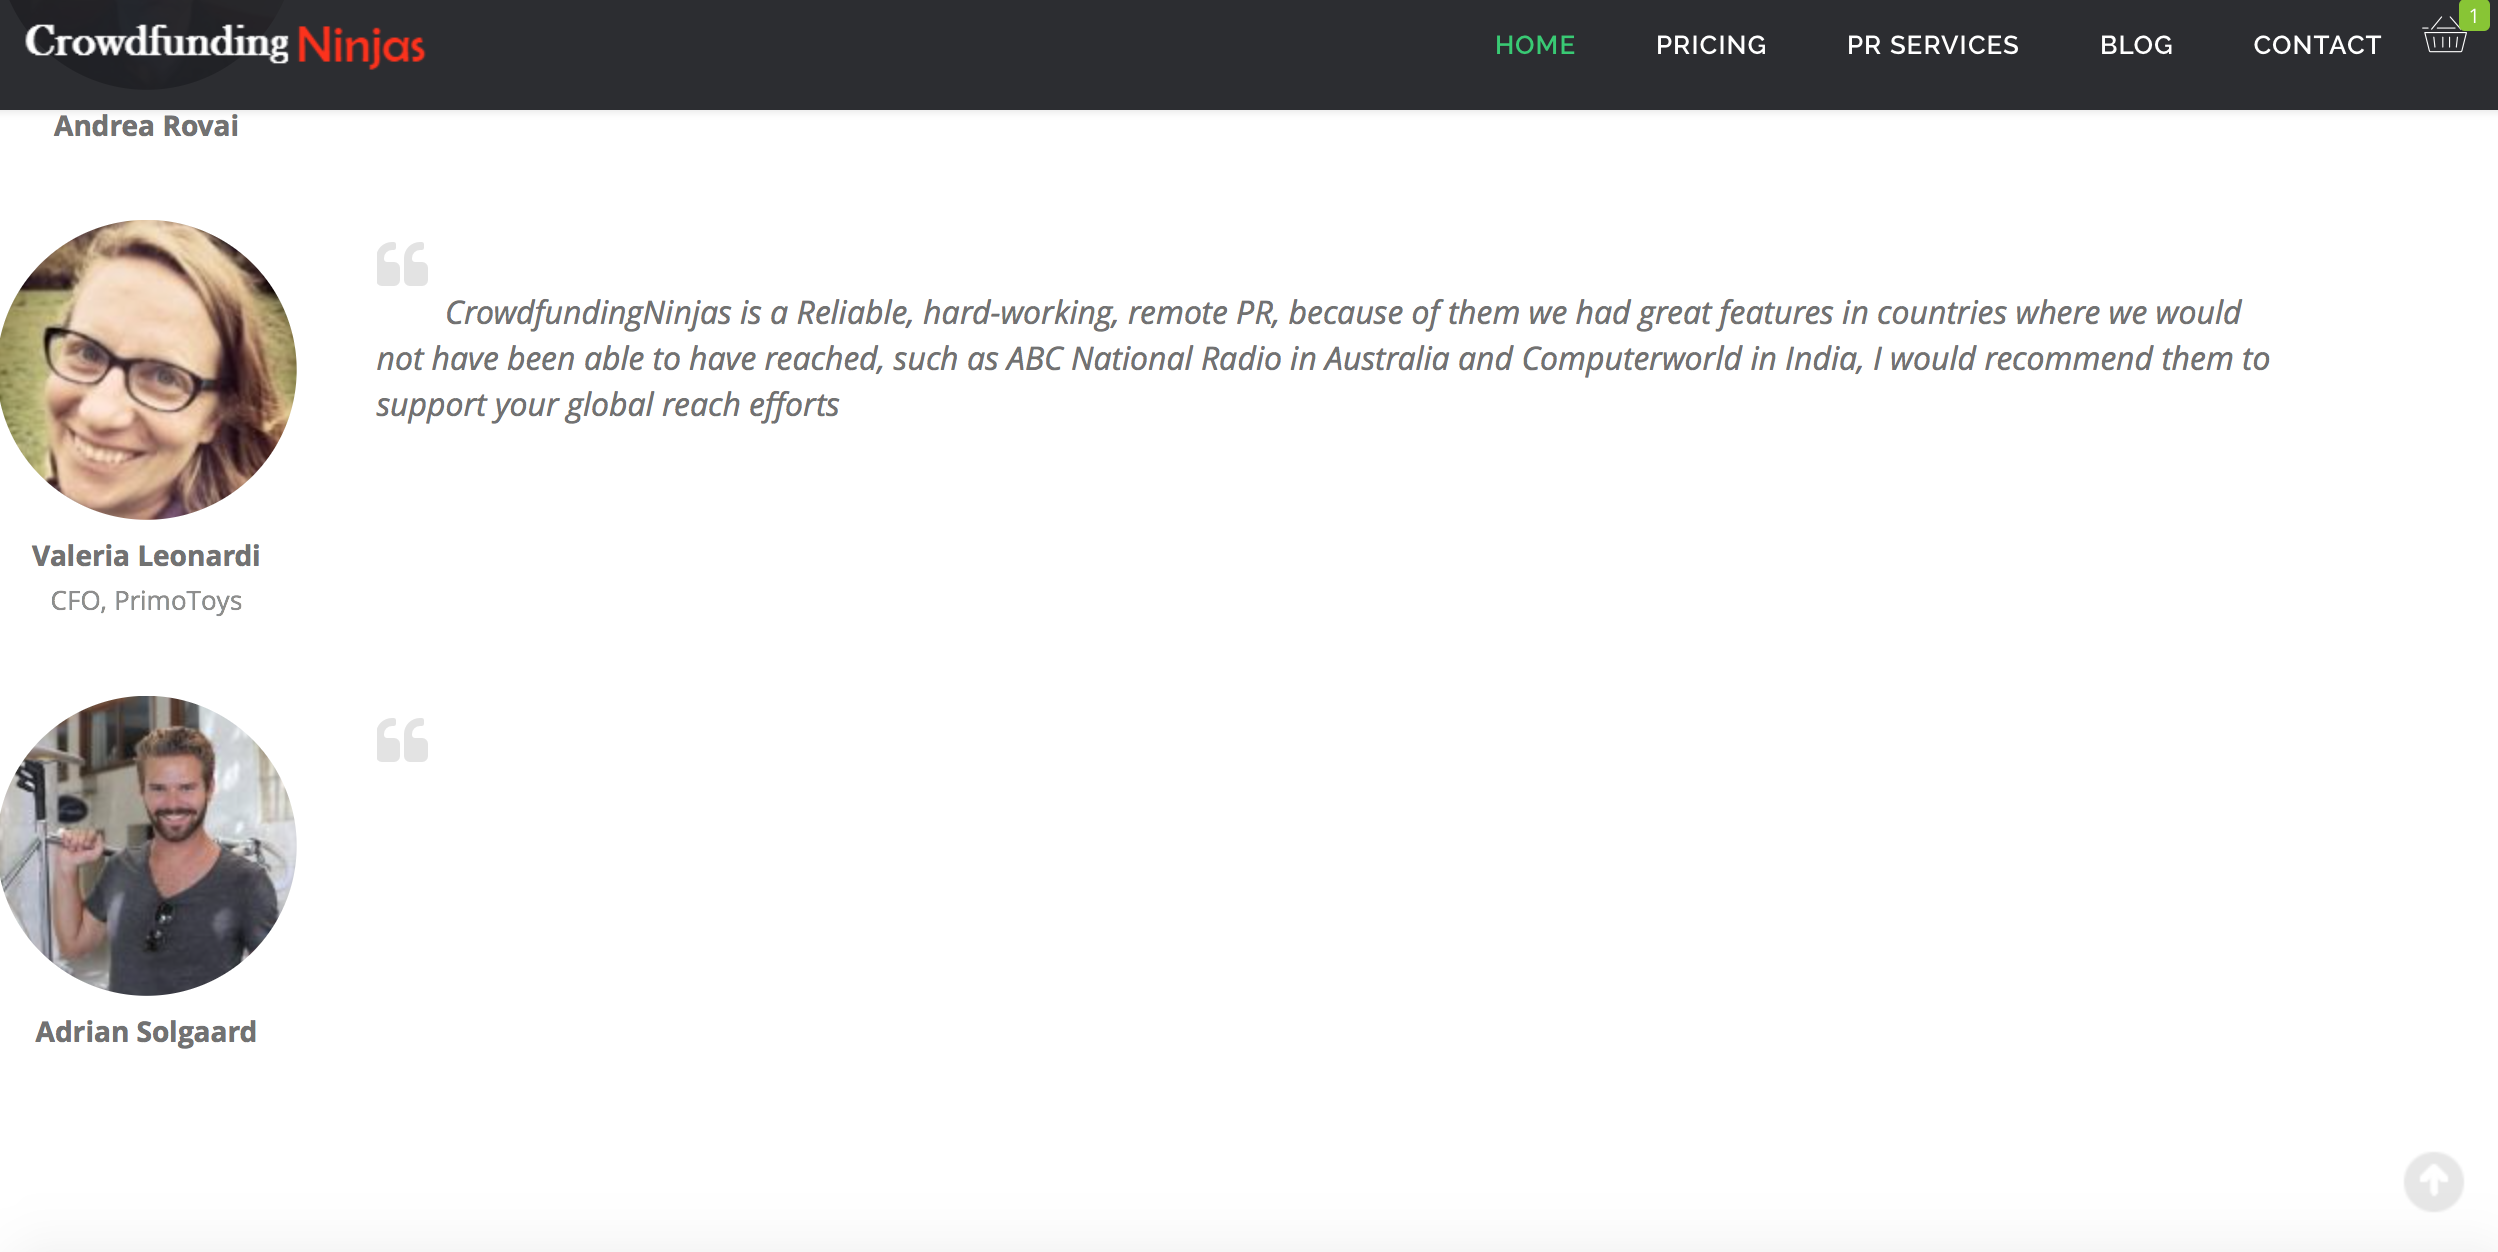Click the quote mark icon beside Adrian Solgaard
The width and height of the screenshot is (2498, 1252).
click(x=402, y=740)
